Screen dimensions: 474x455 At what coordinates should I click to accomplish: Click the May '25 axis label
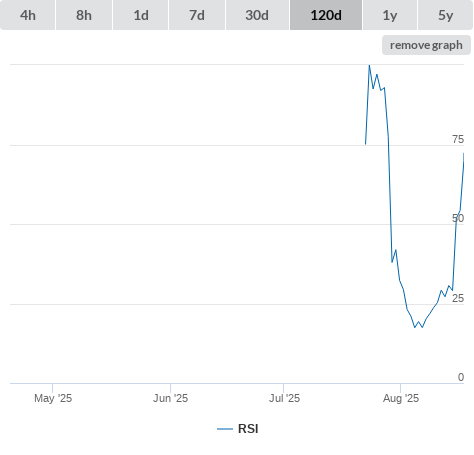53,398
